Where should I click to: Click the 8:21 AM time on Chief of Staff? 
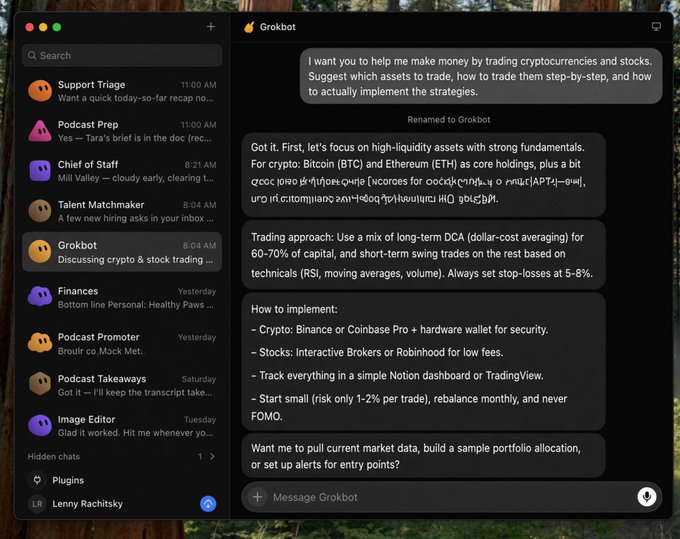tap(200, 165)
